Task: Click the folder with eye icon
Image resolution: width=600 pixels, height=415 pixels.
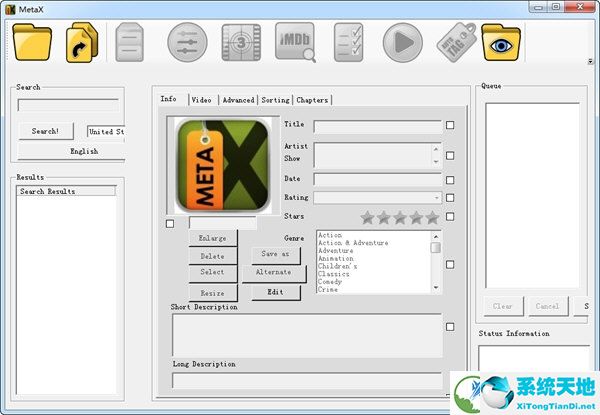Action: tap(503, 42)
